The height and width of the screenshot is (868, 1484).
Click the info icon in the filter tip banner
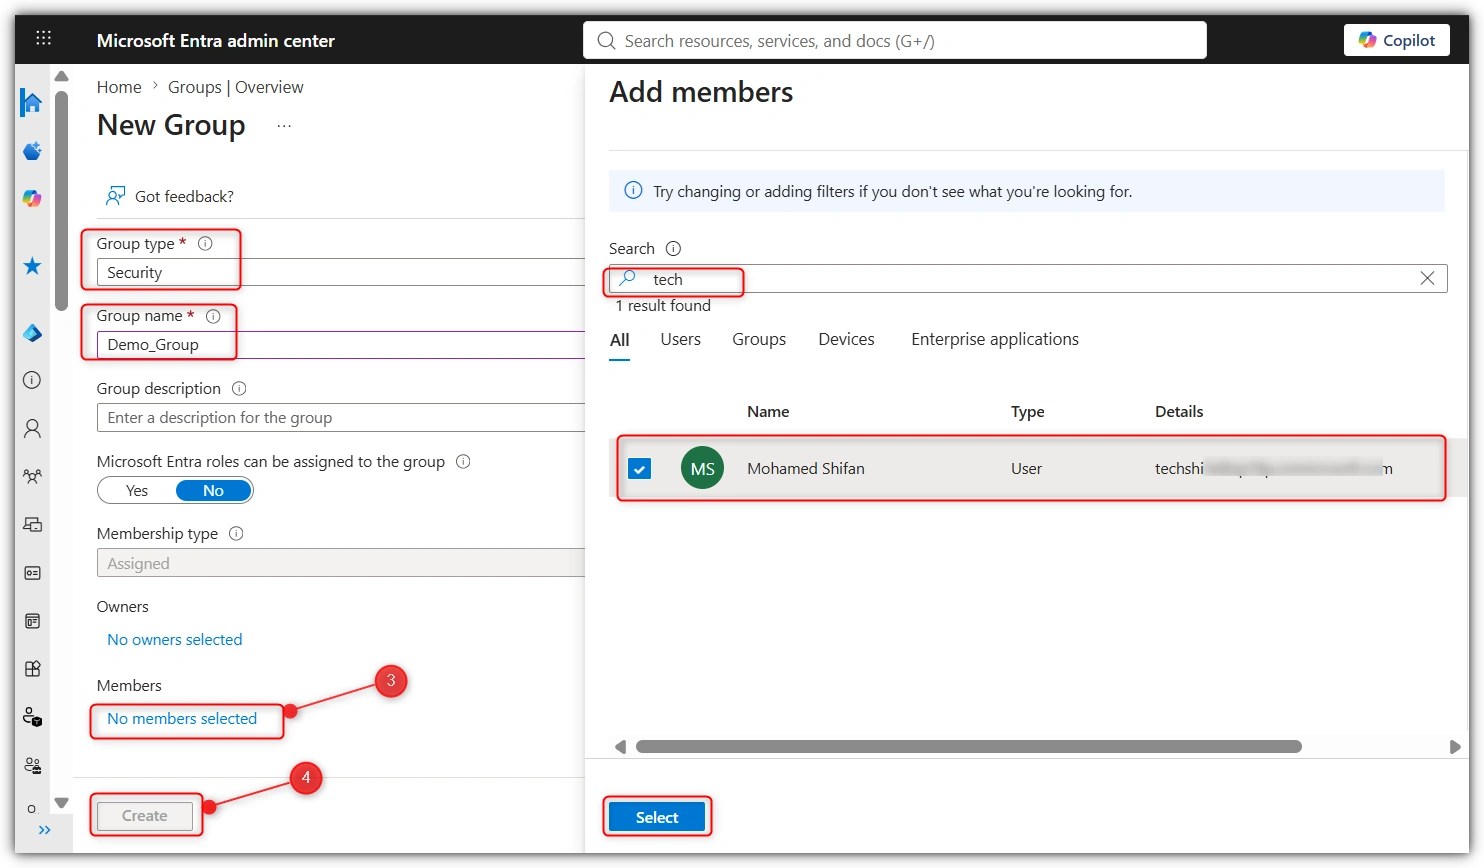point(633,190)
